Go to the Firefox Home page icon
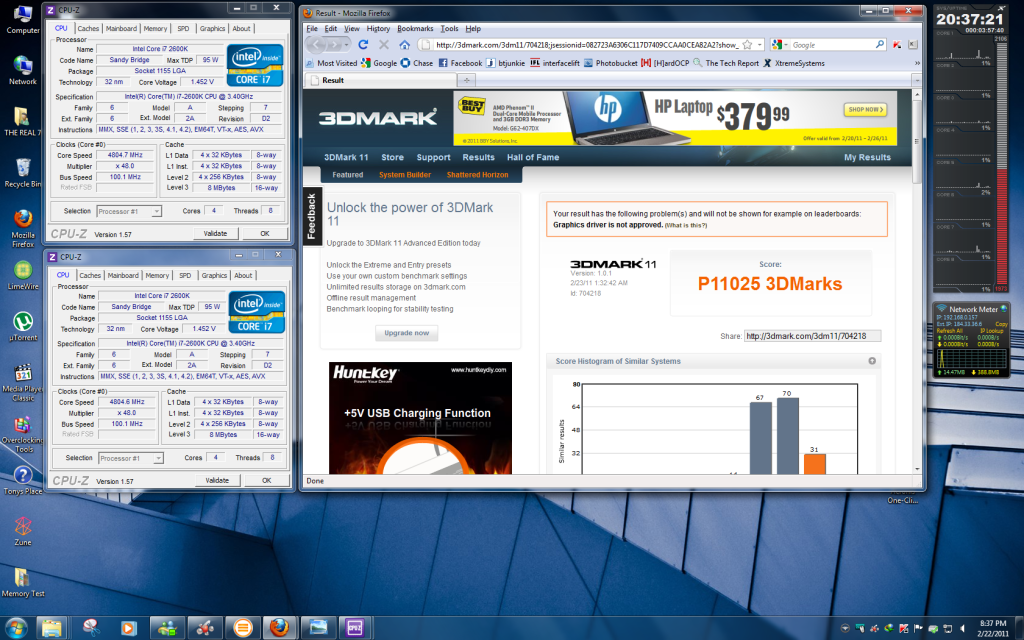The image size is (1024, 640). (x=405, y=44)
